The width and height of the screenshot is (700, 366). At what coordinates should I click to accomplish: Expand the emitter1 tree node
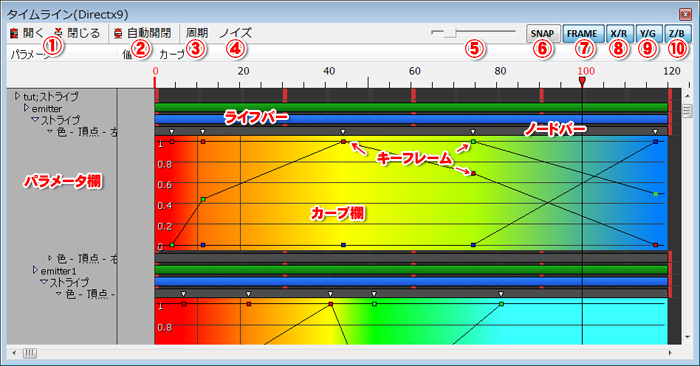pyautogui.click(x=35, y=270)
